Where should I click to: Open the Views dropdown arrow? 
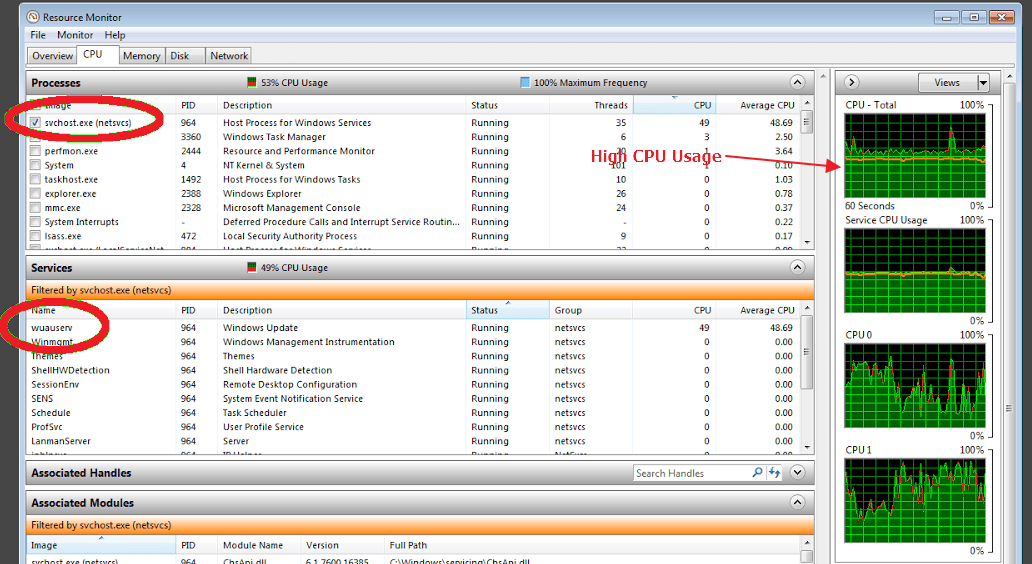983,83
